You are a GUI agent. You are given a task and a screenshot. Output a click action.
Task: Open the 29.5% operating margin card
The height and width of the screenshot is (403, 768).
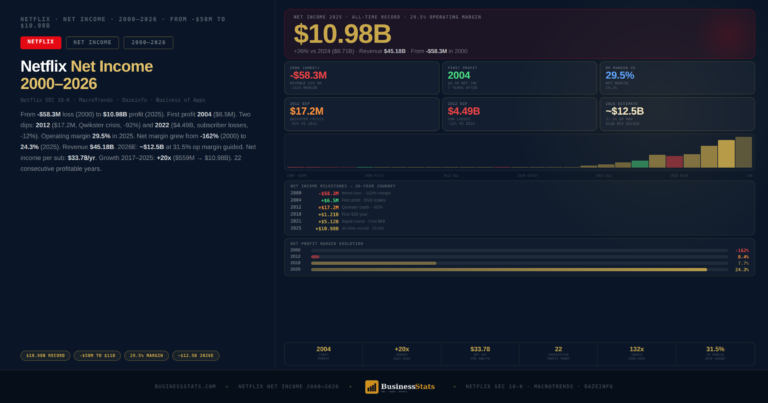(677, 78)
